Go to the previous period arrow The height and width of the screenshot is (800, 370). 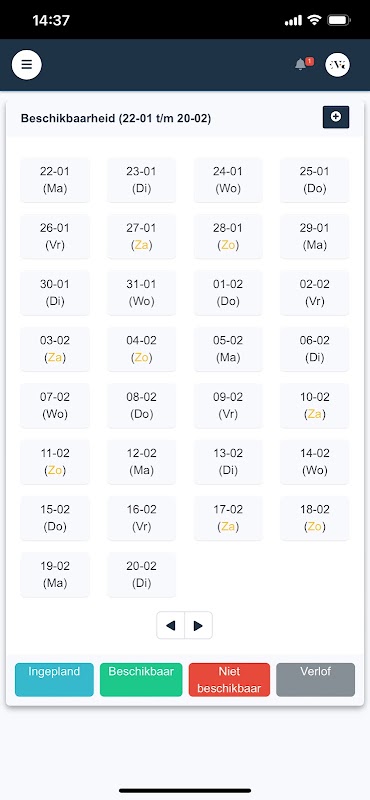click(170, 625)
